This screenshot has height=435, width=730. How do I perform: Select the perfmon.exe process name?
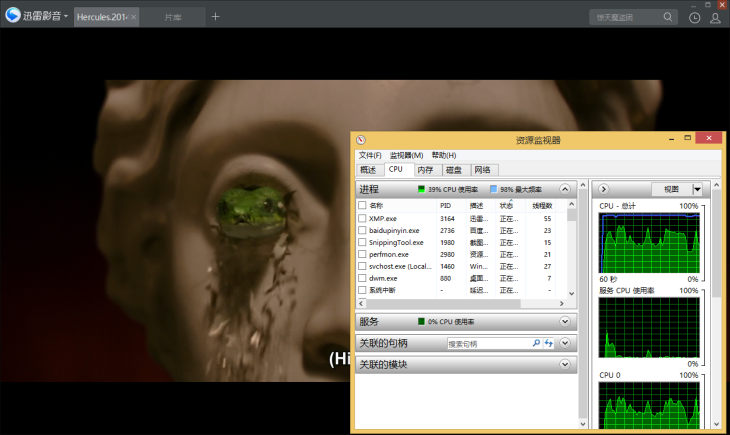point(389,254)
